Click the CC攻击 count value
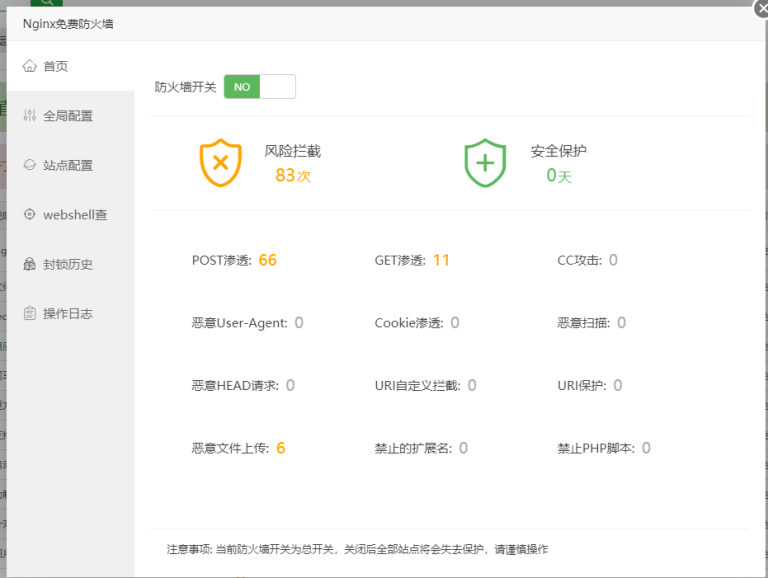 (613, 260)
